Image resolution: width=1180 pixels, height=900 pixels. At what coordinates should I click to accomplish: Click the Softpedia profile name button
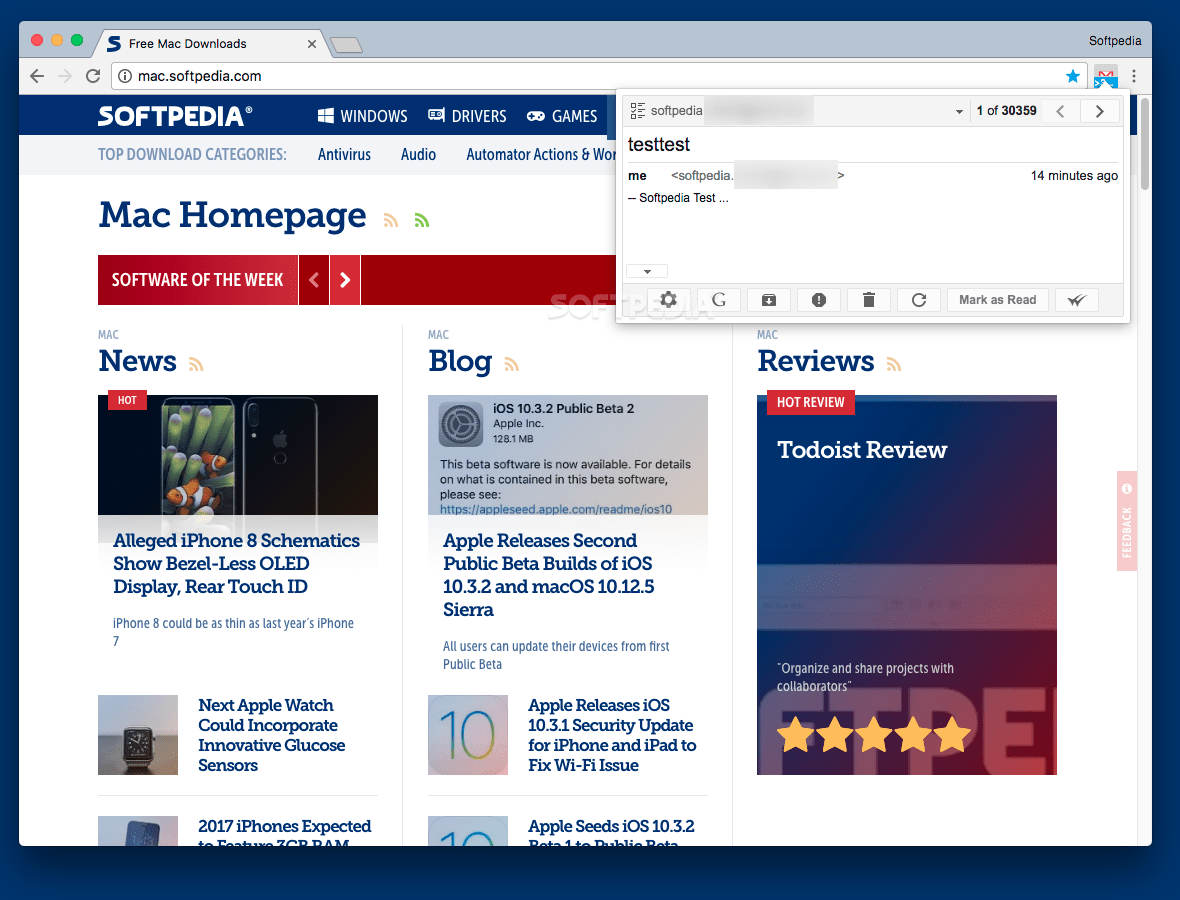coord(1115,41)
